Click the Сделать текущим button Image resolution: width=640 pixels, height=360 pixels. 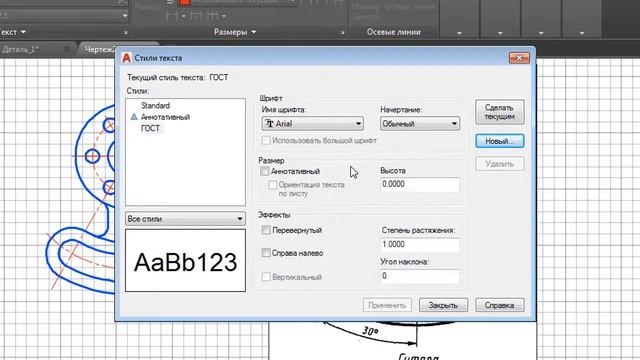(500, 112)
